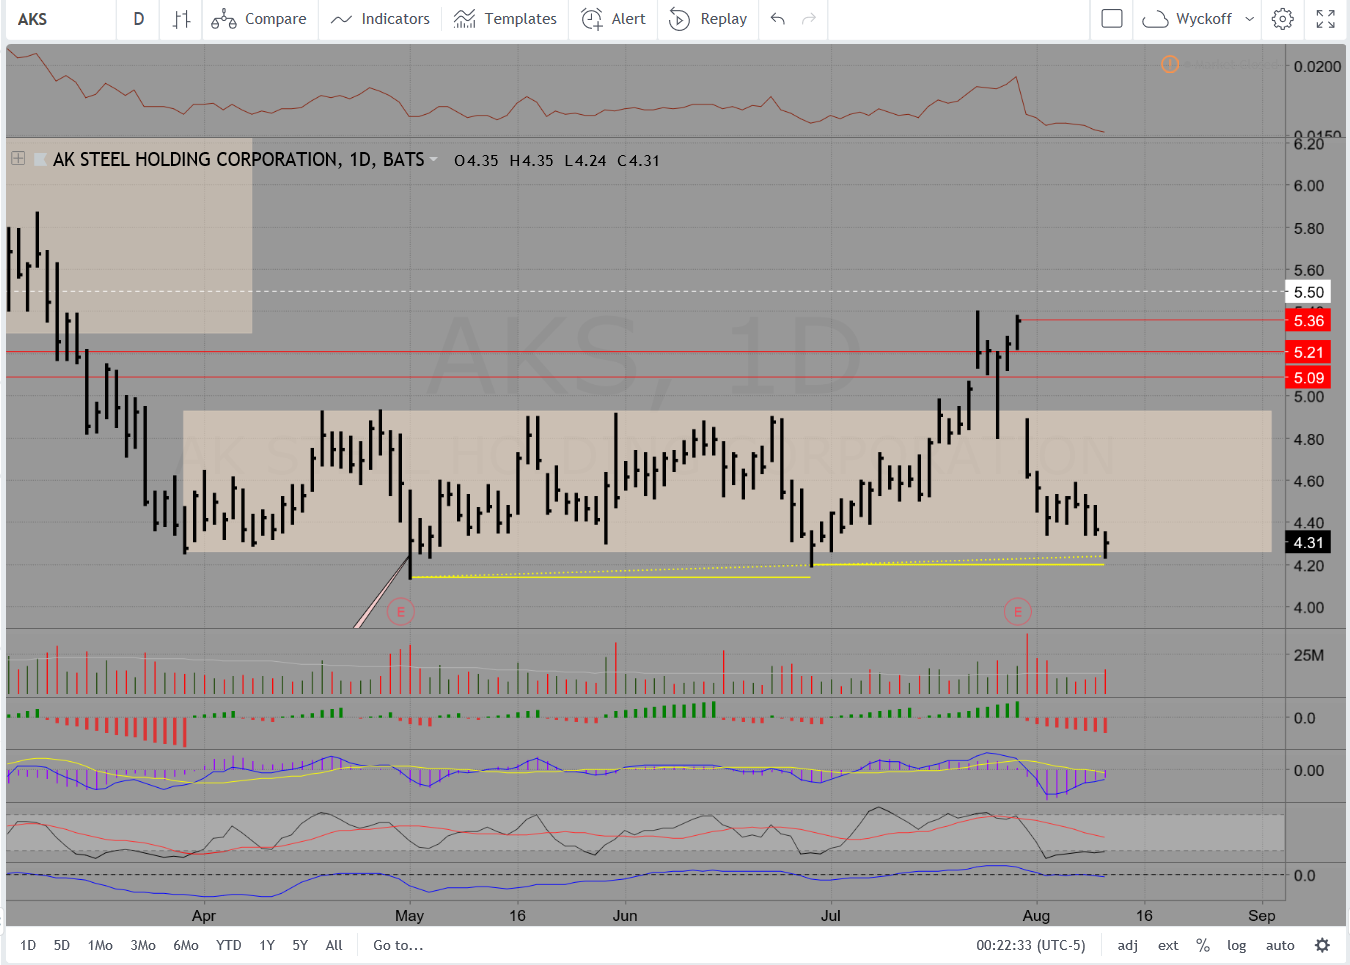Select the All time range
Screen dimensions: 1350x965
[x=334, y=945]
